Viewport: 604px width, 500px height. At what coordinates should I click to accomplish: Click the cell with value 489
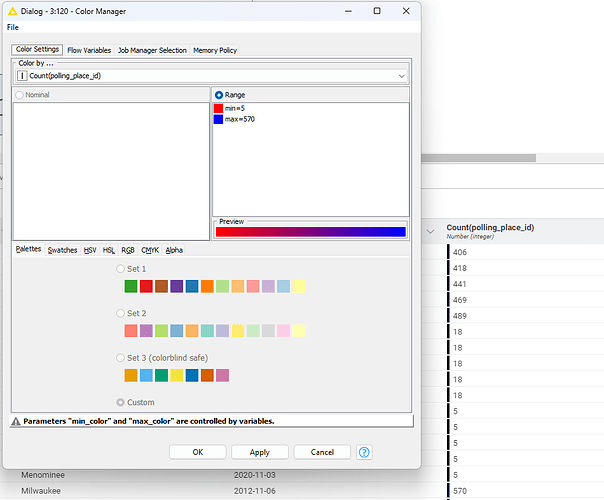tap(460, 316)
